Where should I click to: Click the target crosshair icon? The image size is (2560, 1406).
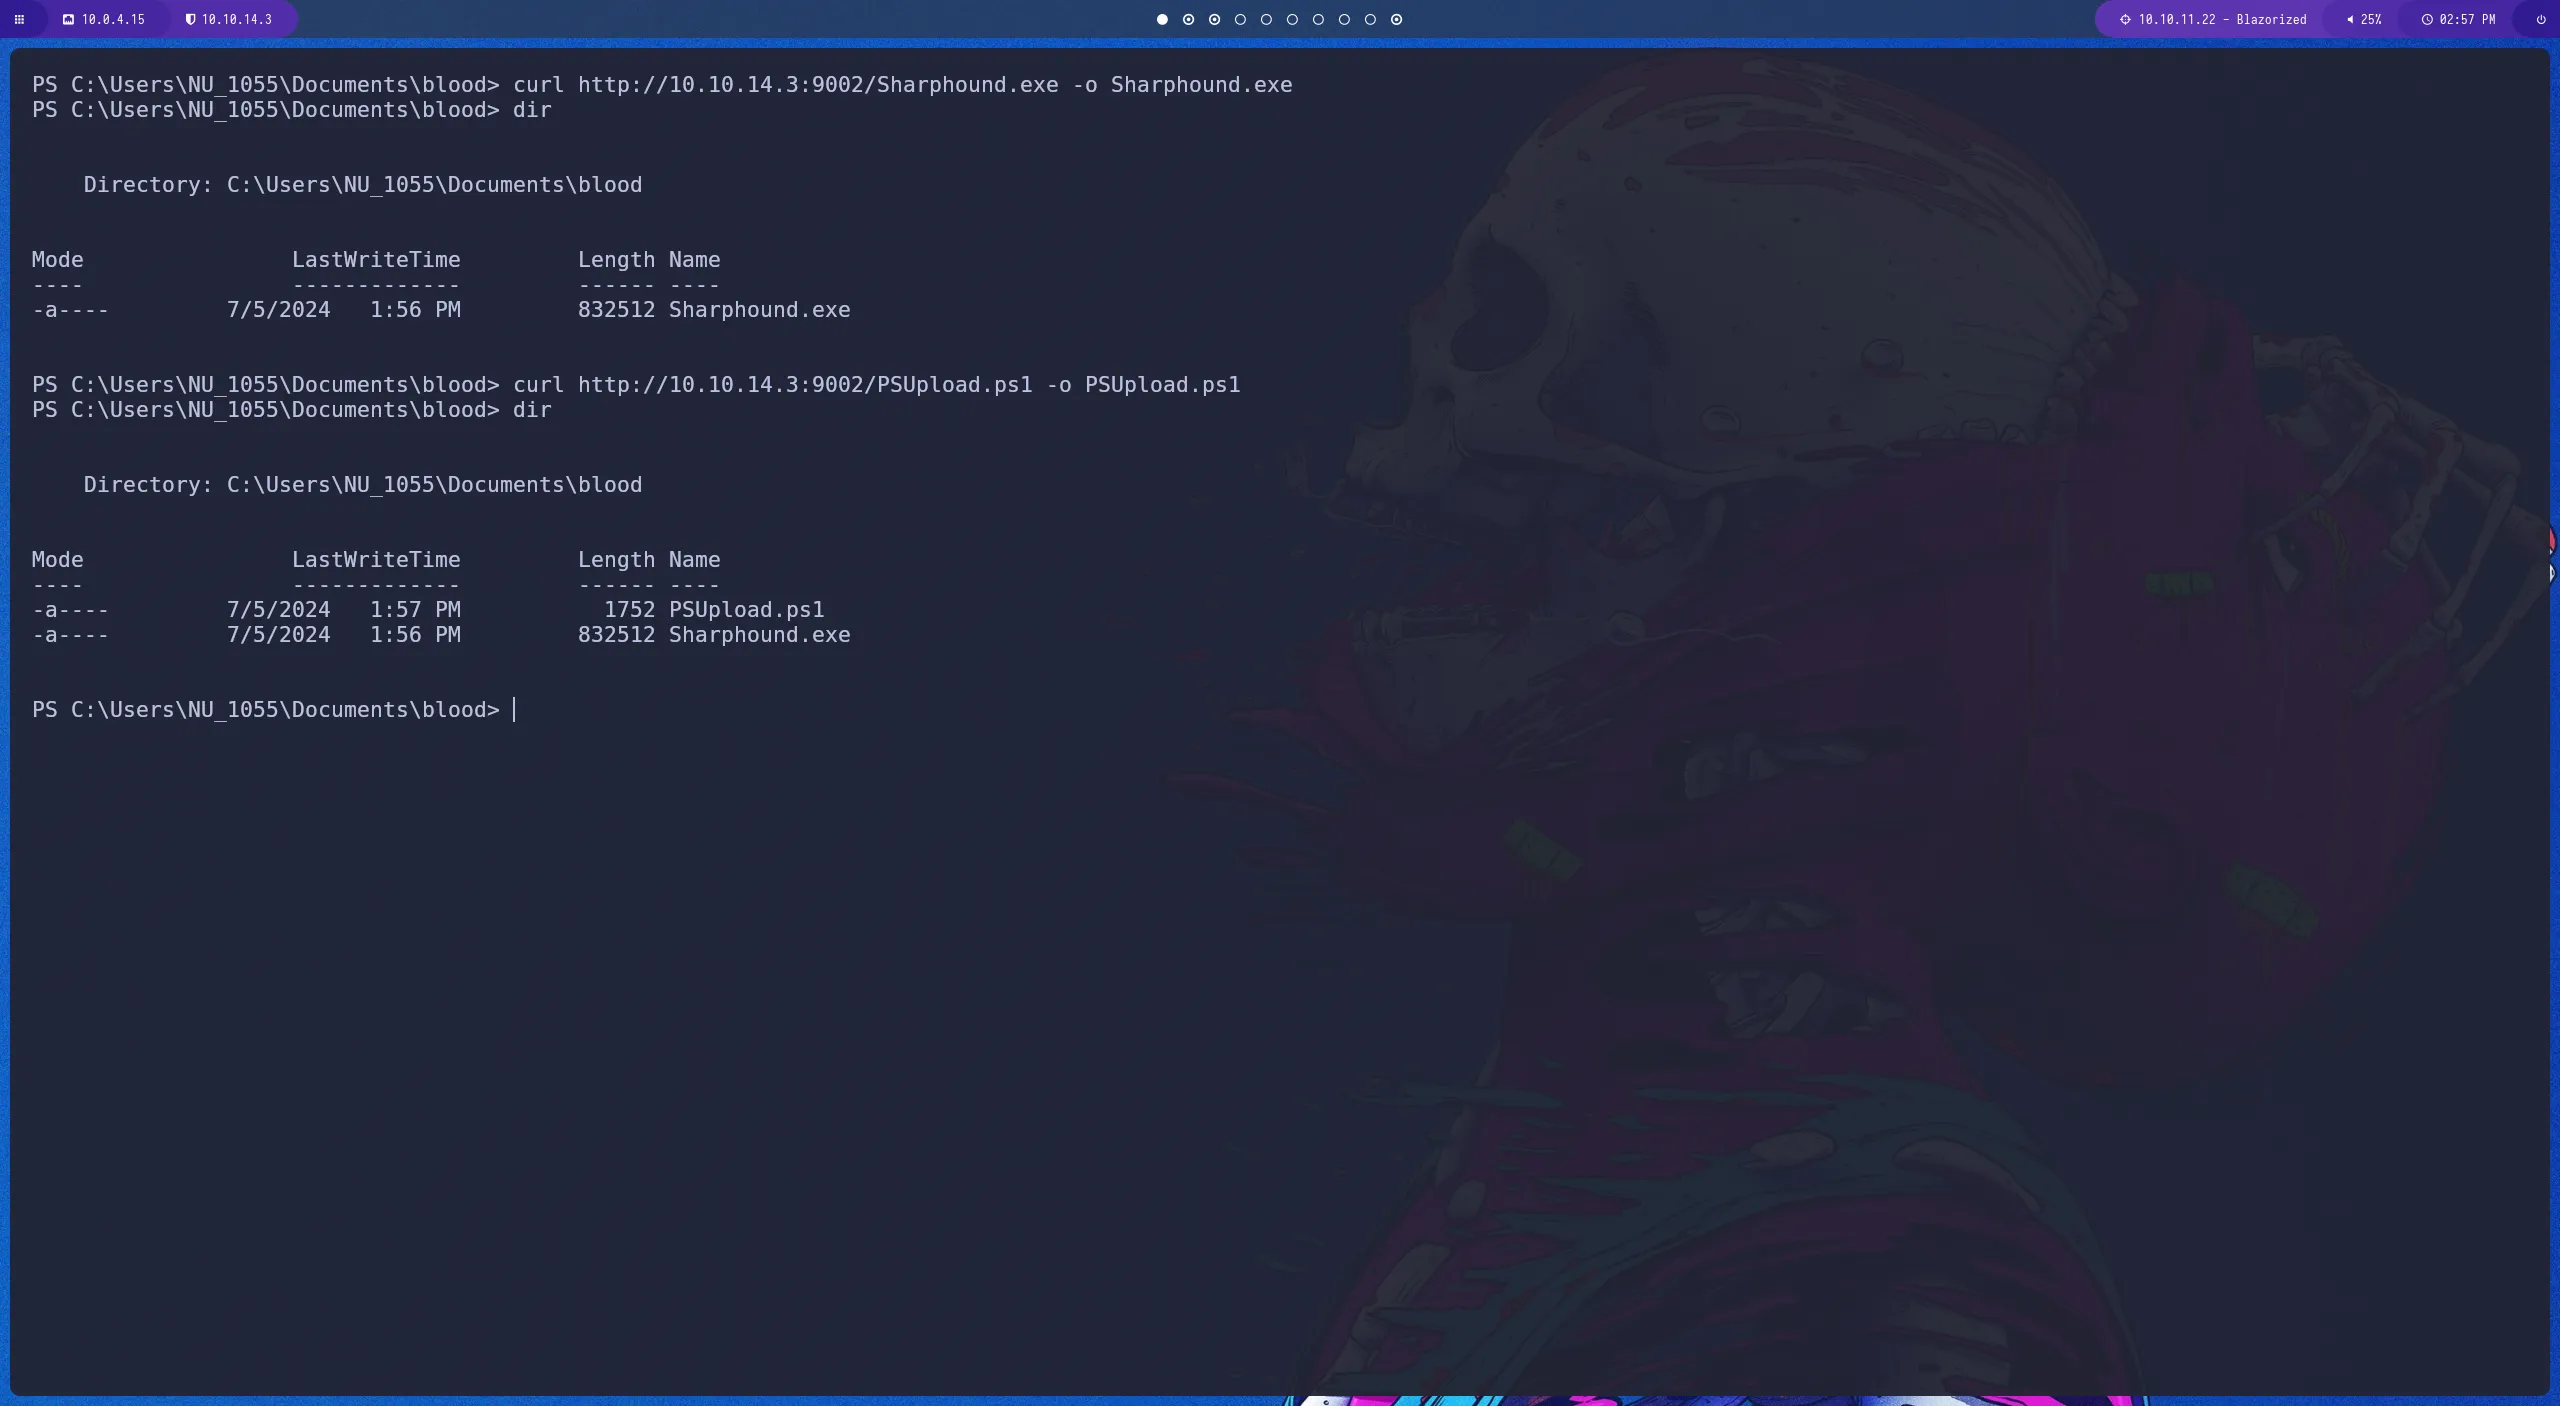point(2125,19)
